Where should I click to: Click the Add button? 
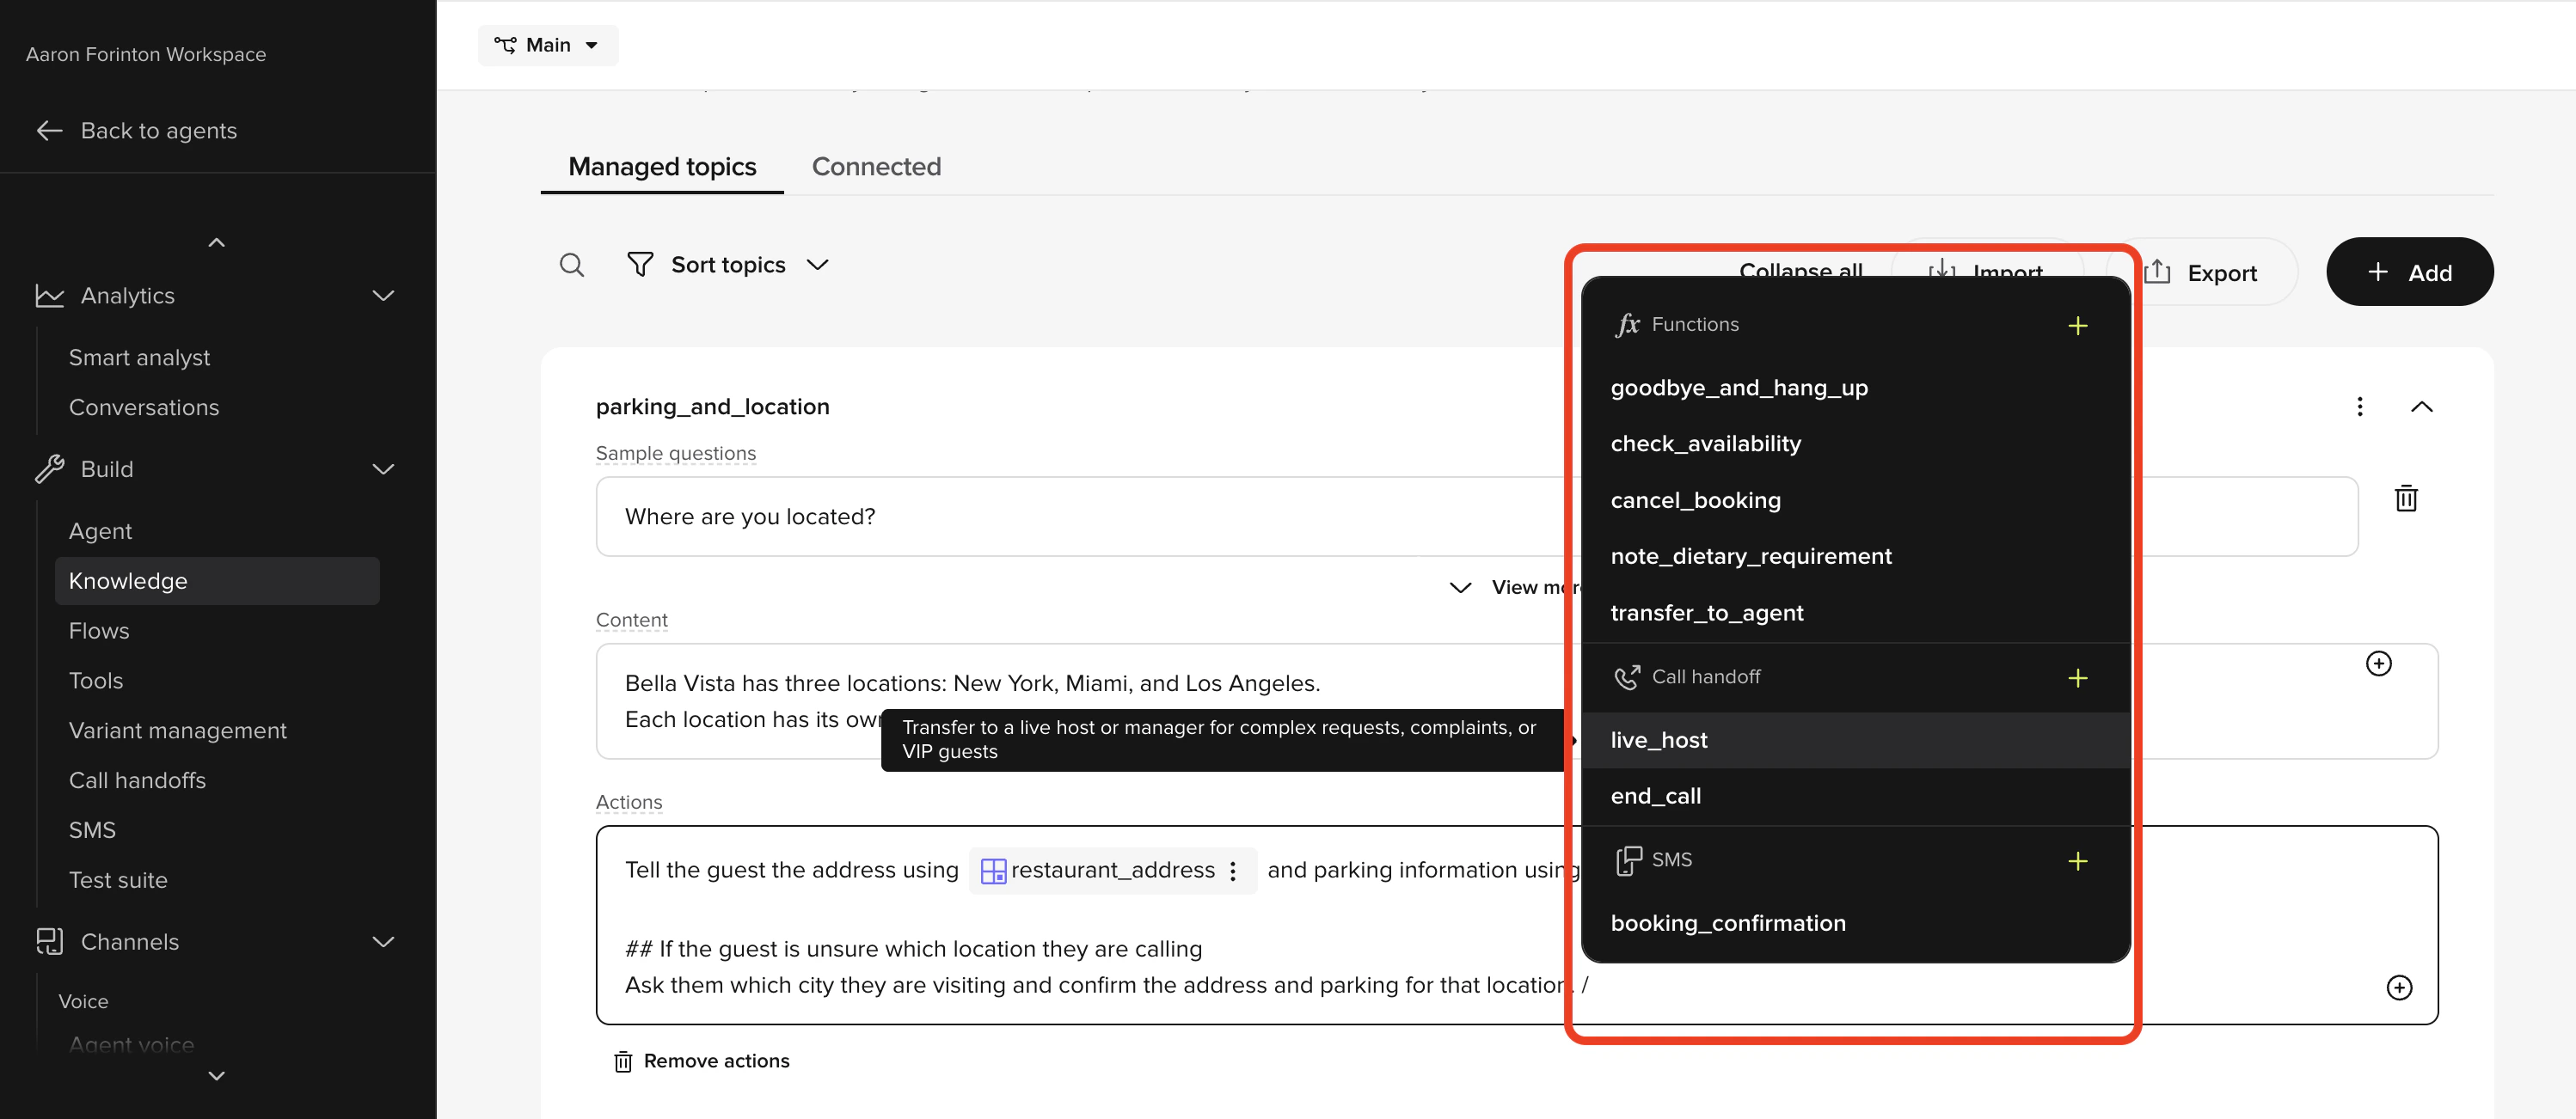[2409, 271]
